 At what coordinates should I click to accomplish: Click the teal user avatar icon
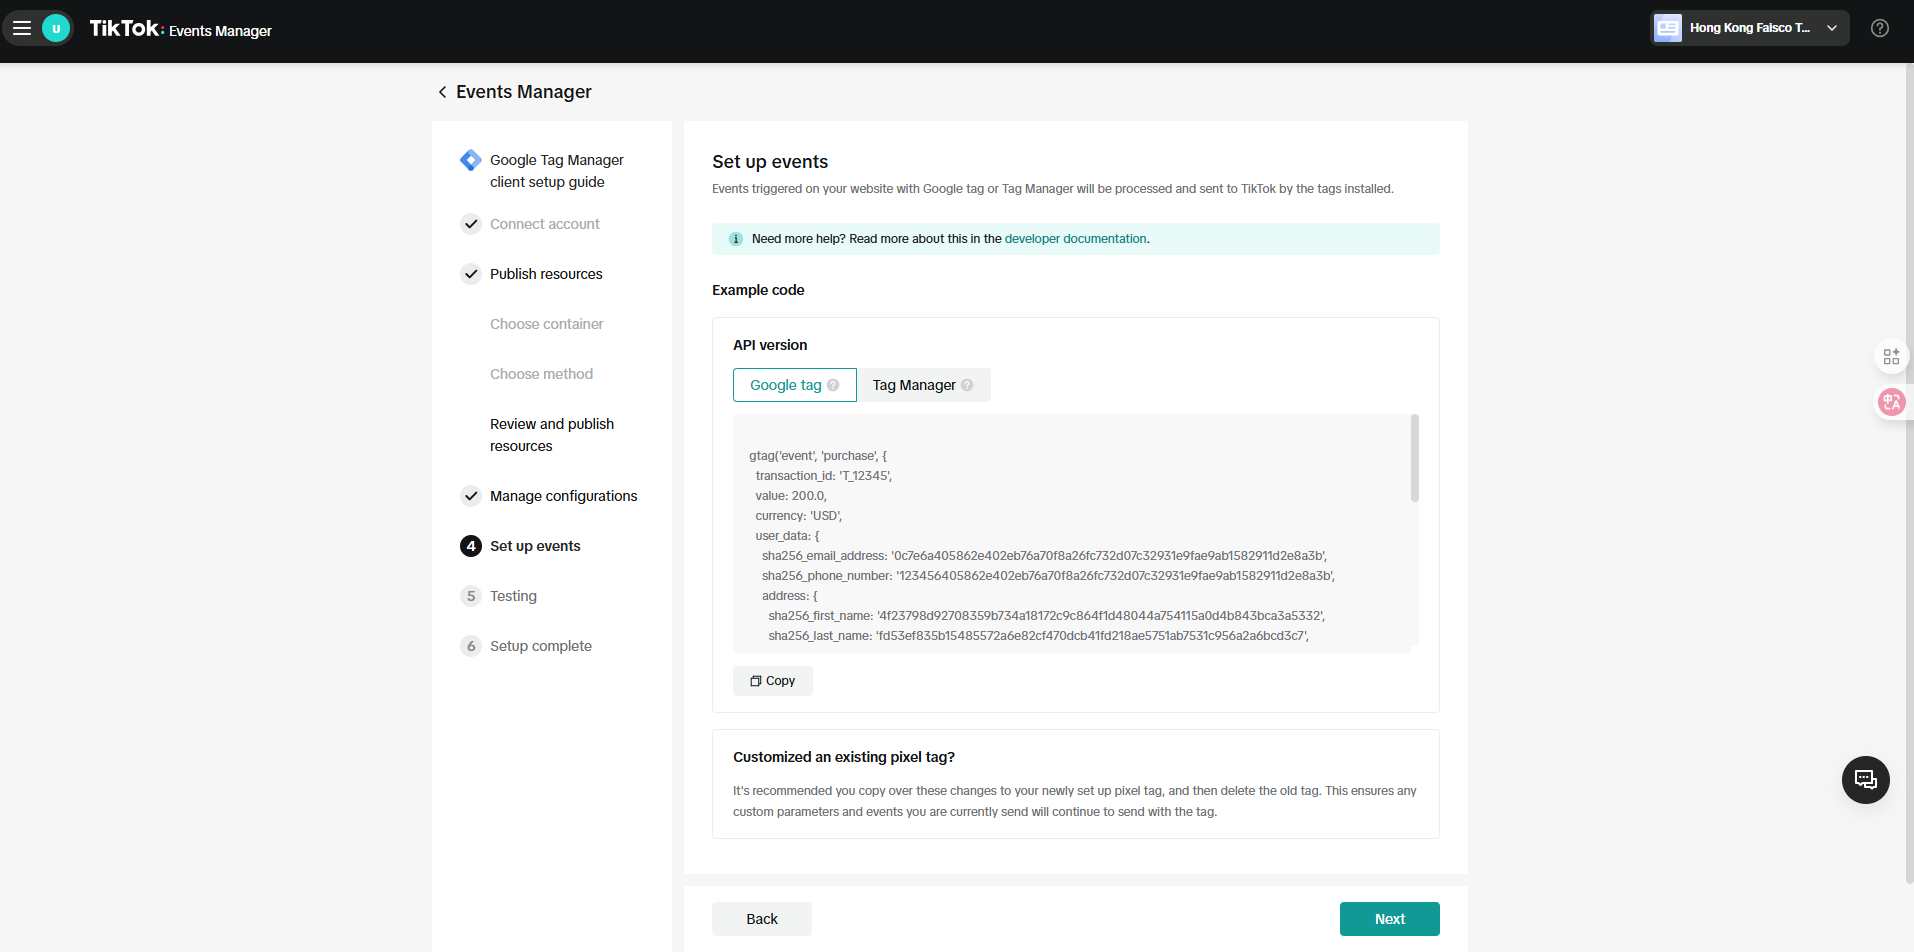pyautogui.click(x=56, y=28)
